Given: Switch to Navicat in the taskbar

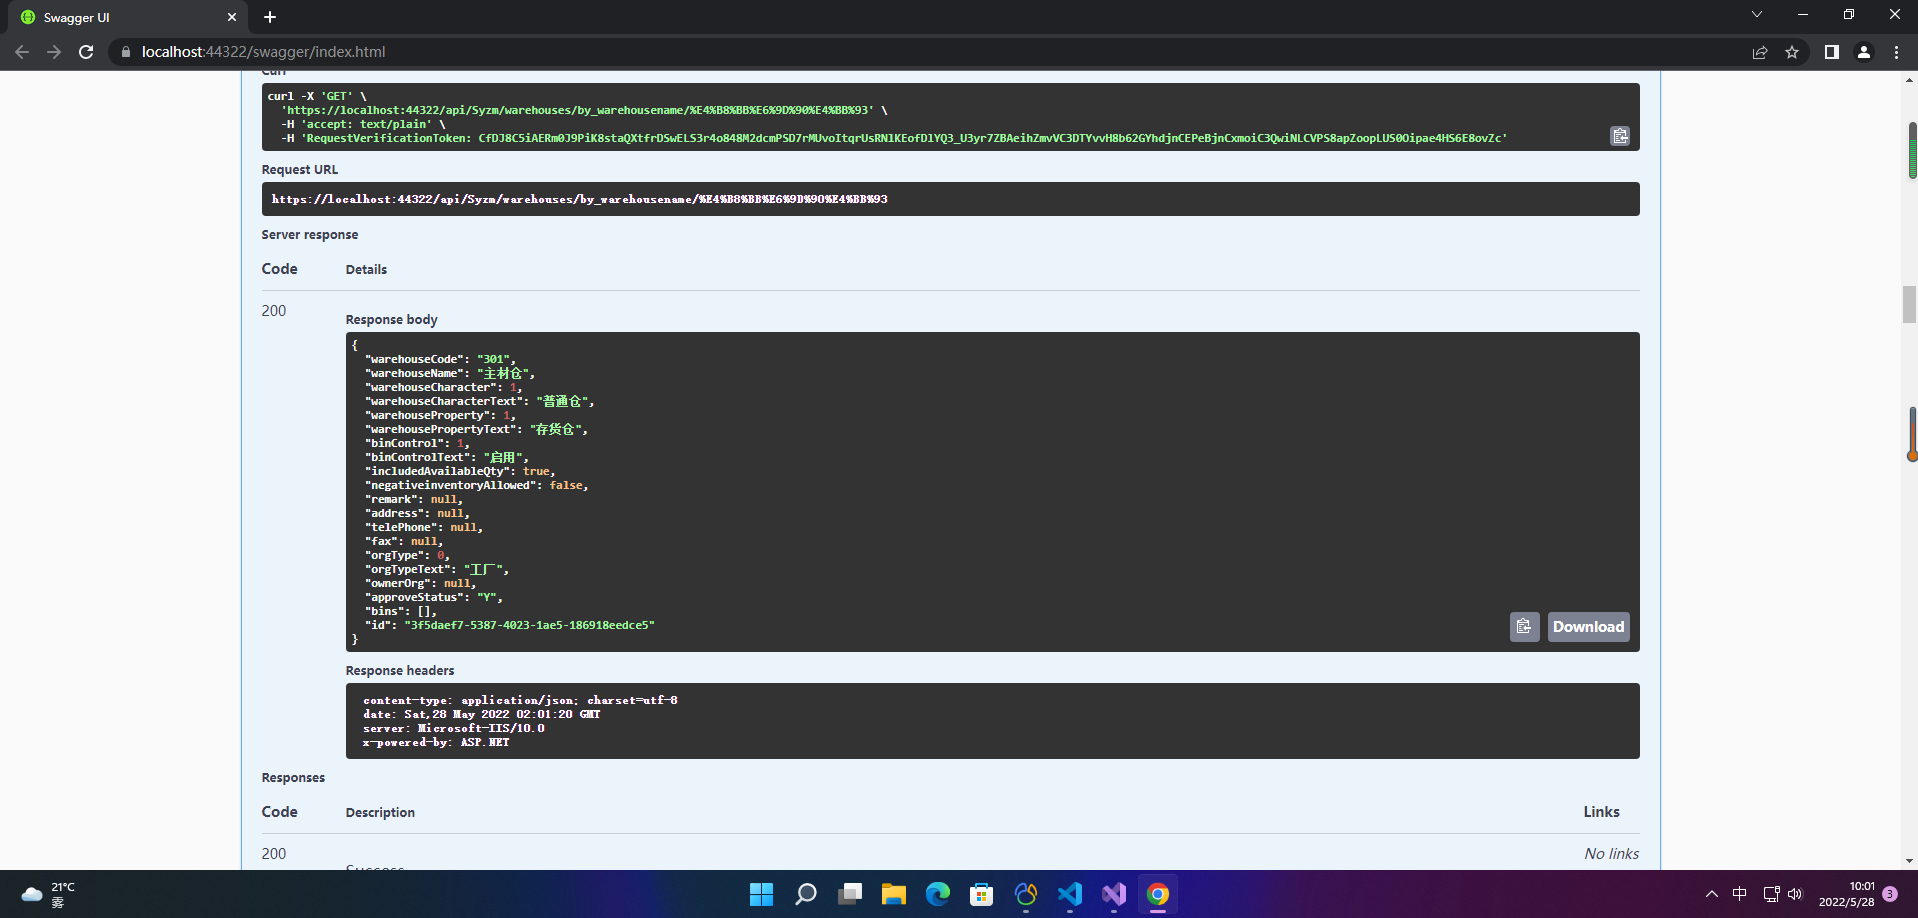Looking at the screenshot, I should click(x=1026, y=894).
